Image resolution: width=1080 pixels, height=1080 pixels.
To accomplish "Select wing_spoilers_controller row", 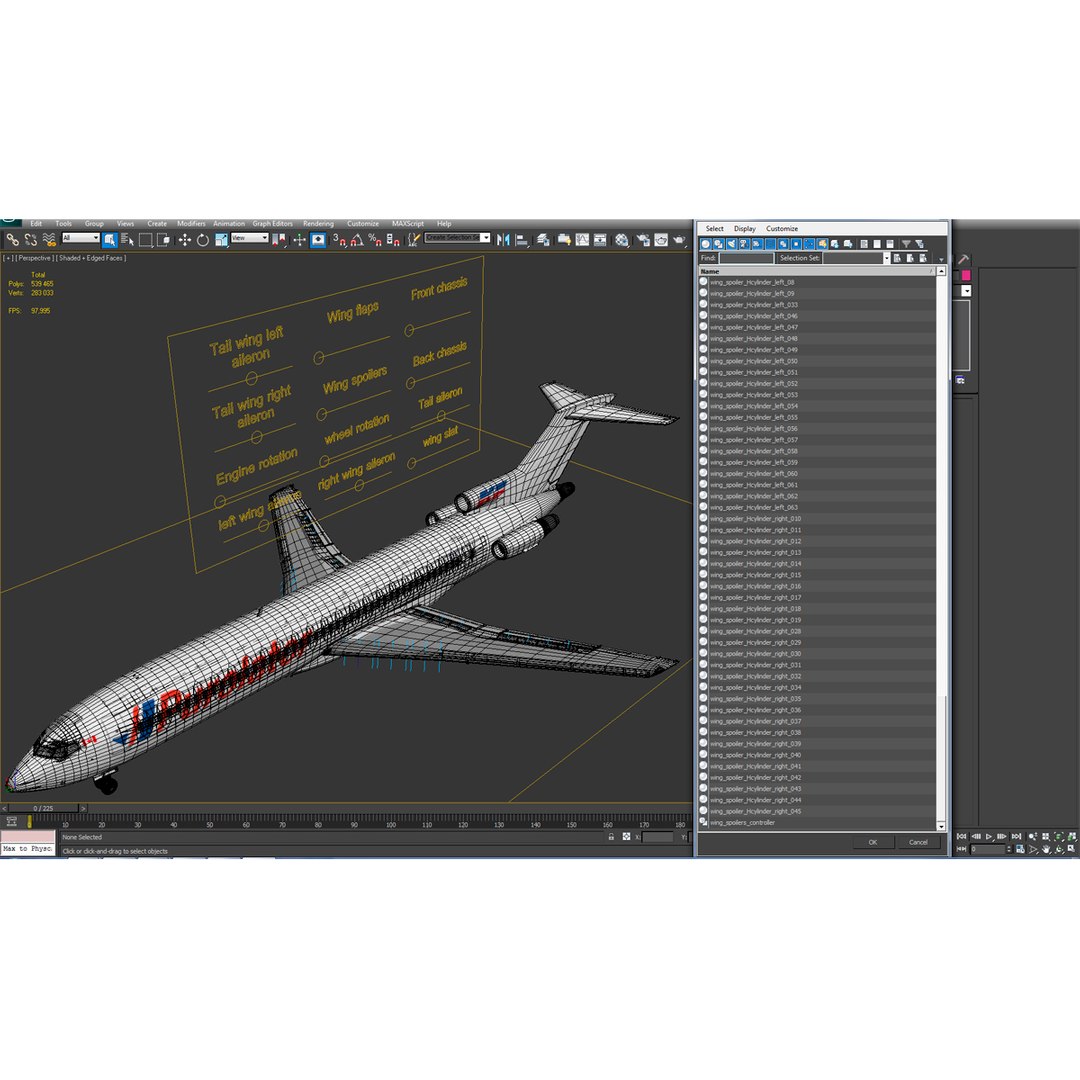I will pos(817,822).
